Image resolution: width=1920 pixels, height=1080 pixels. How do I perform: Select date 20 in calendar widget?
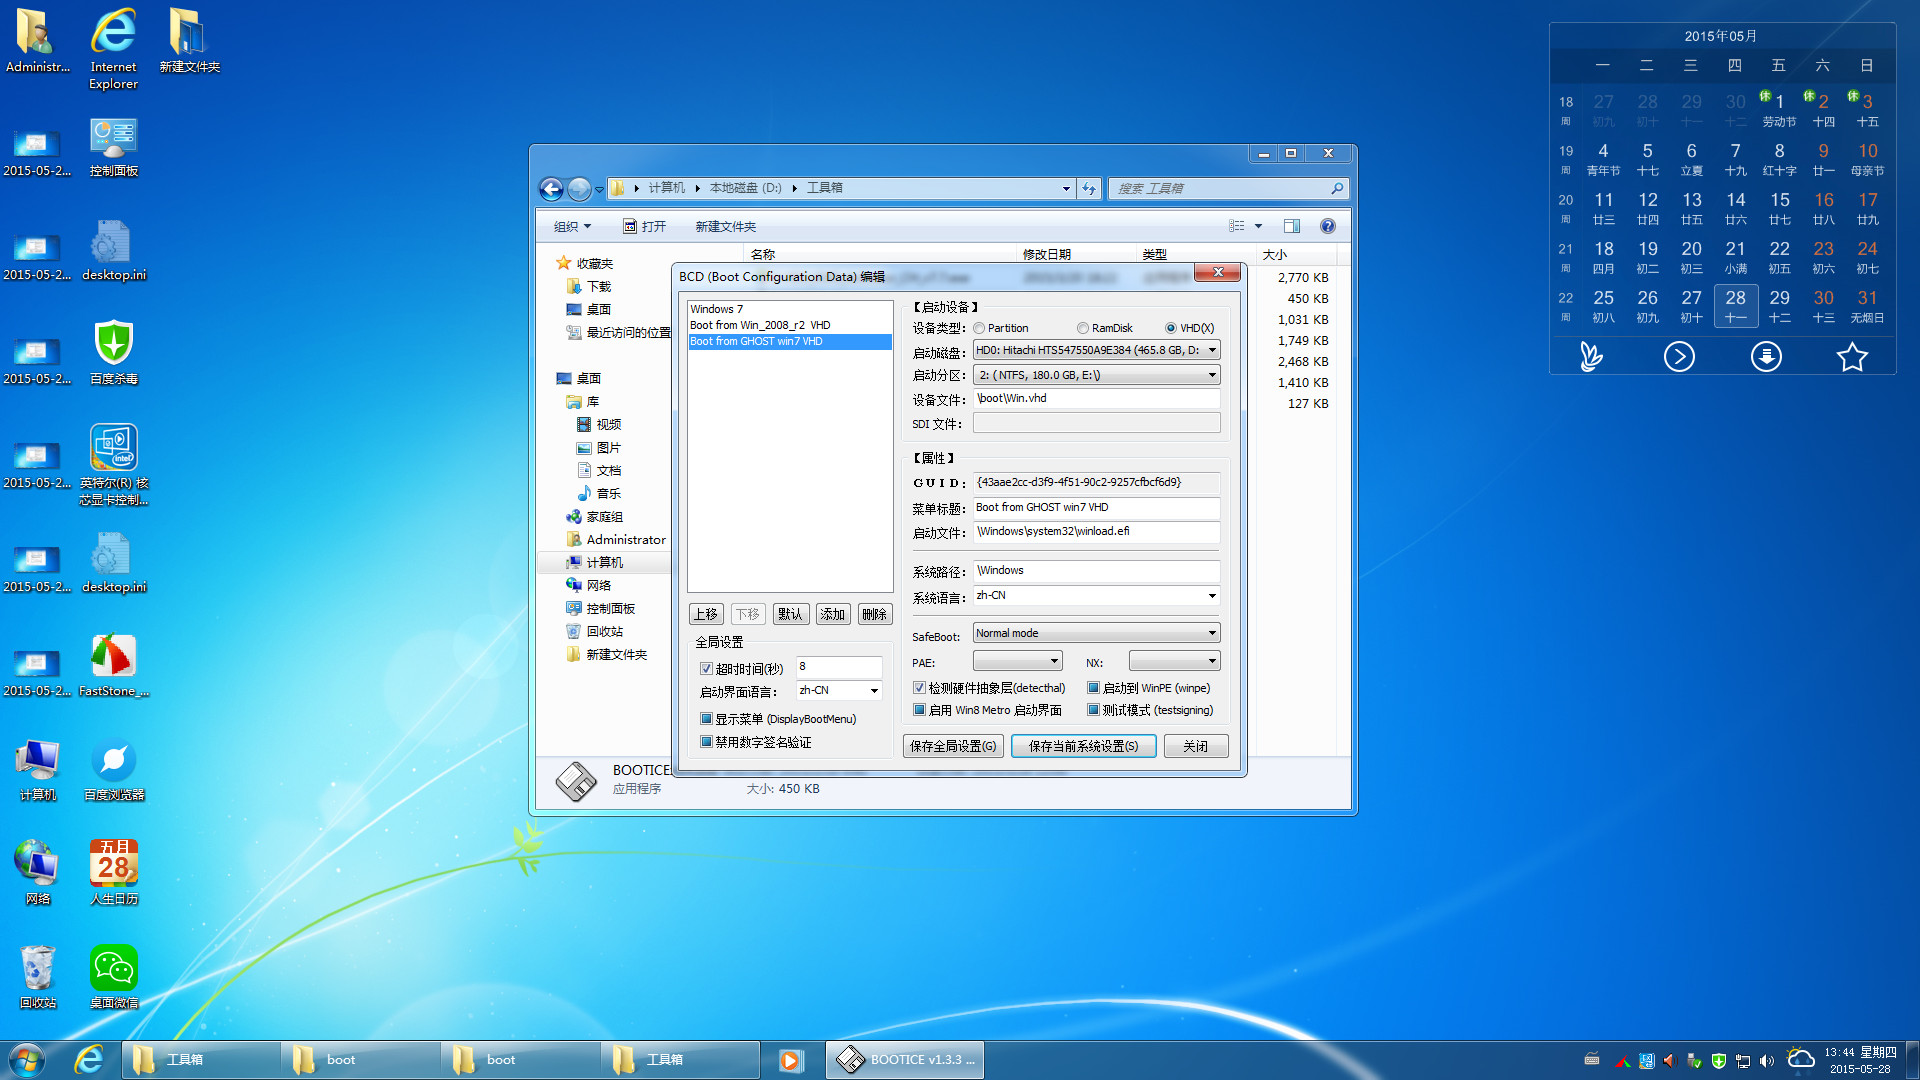pyautogui.click(x=1691, y=257)
